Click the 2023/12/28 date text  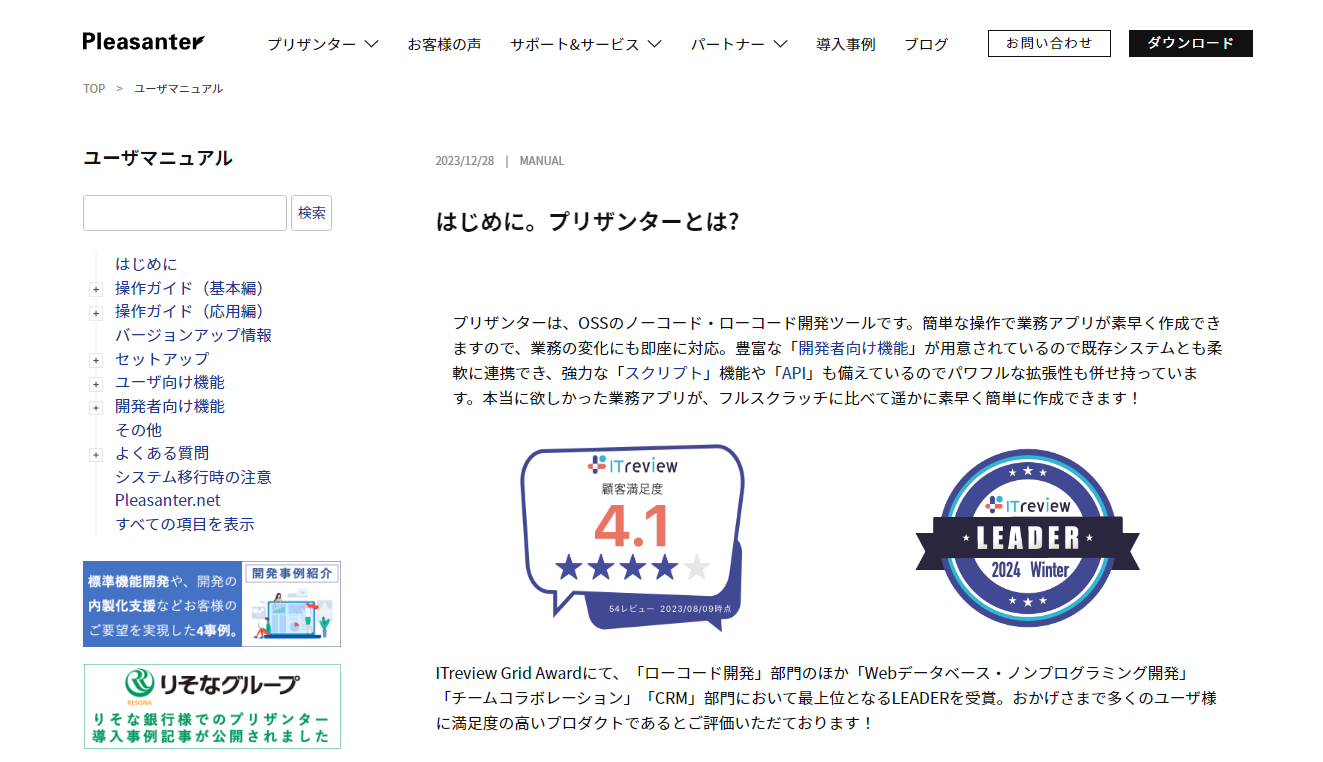[x=464, y=161]
